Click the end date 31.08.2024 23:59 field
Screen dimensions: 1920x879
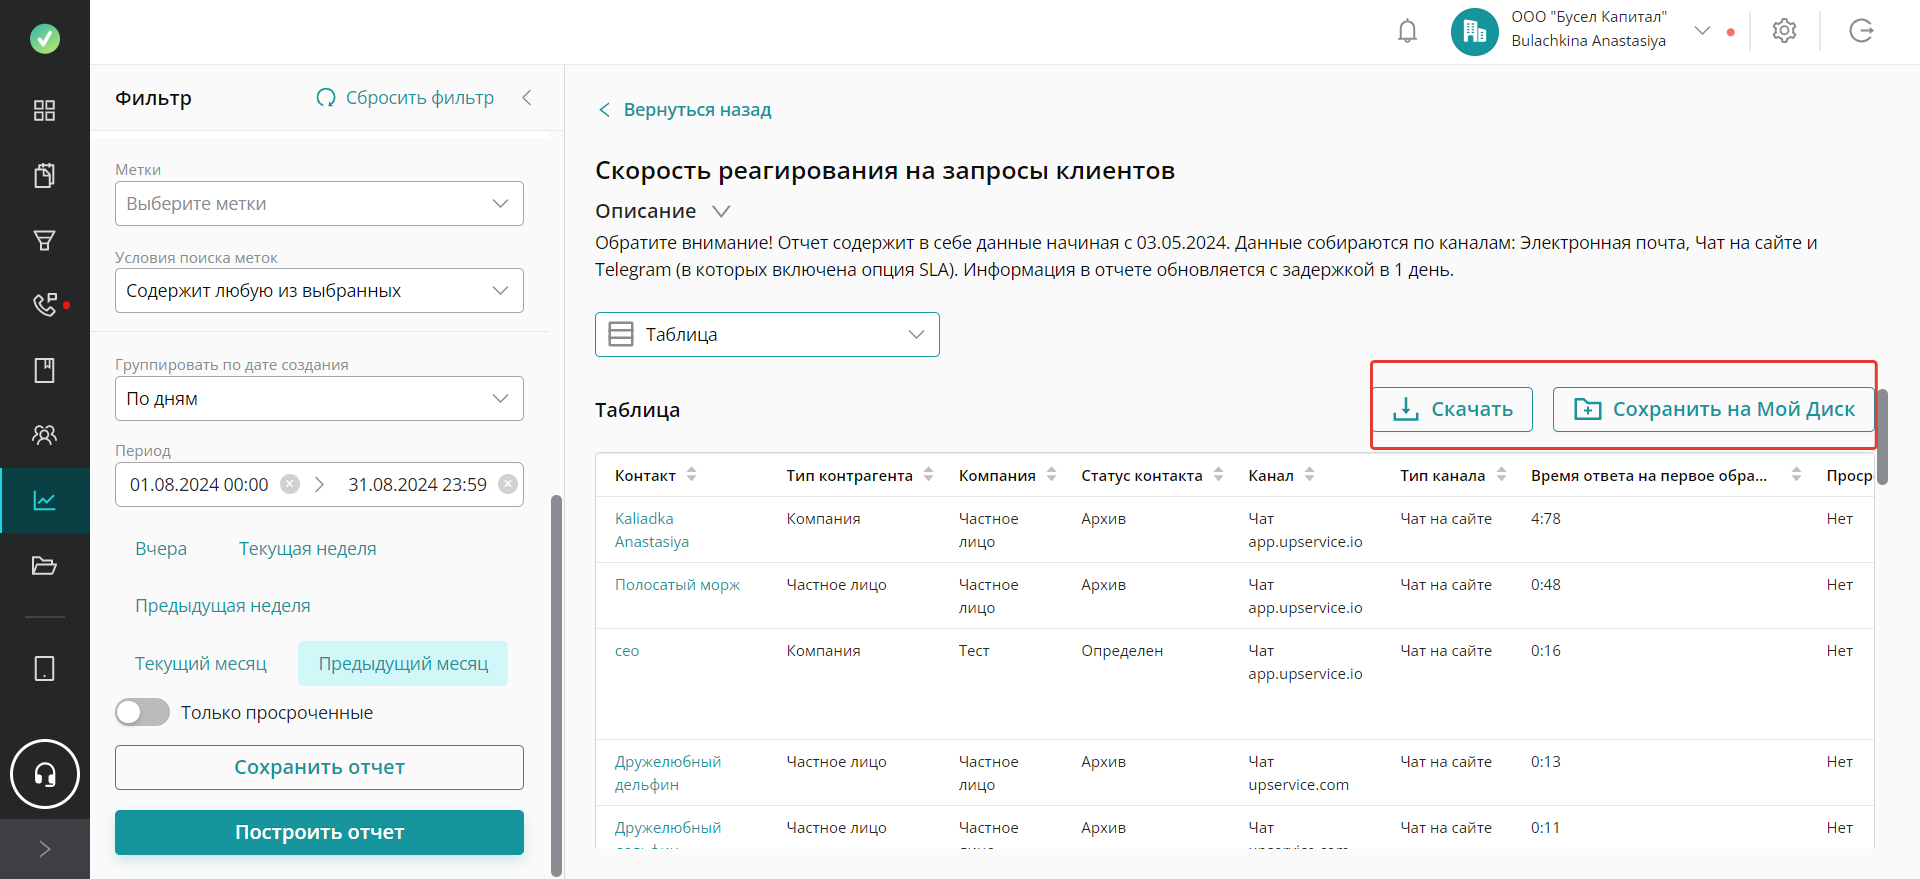click(417, 484)
